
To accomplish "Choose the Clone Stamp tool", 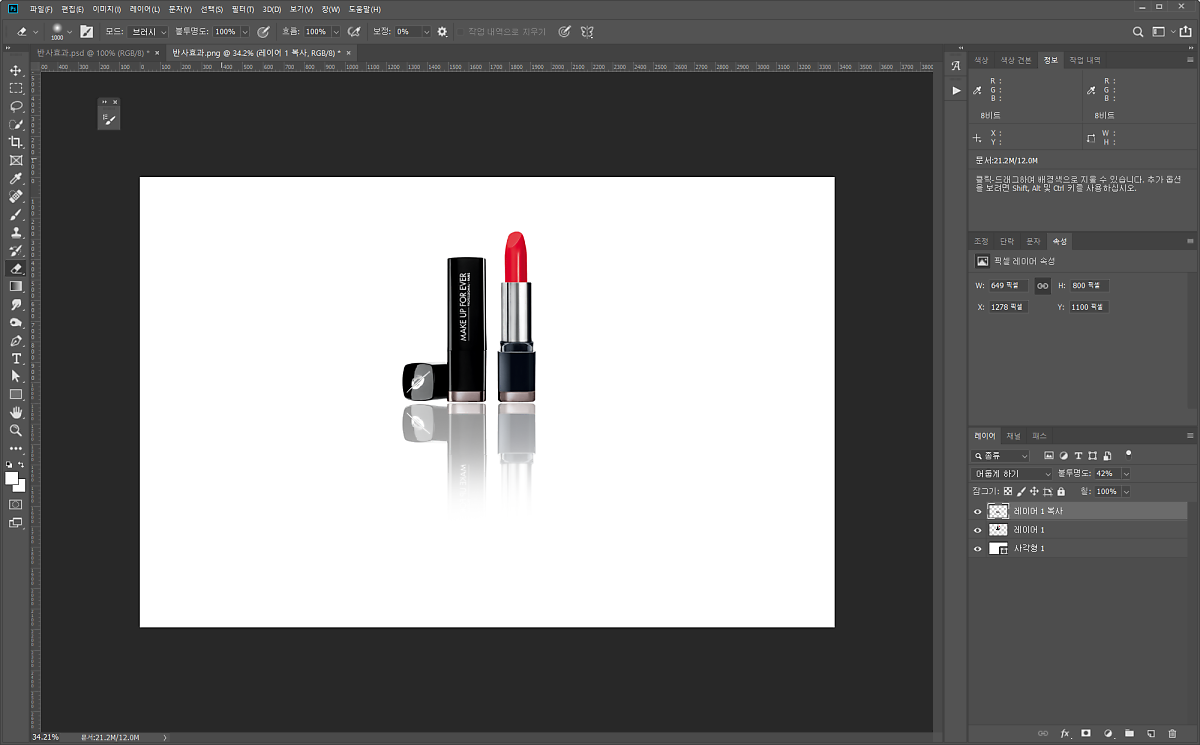I will 16,232.
